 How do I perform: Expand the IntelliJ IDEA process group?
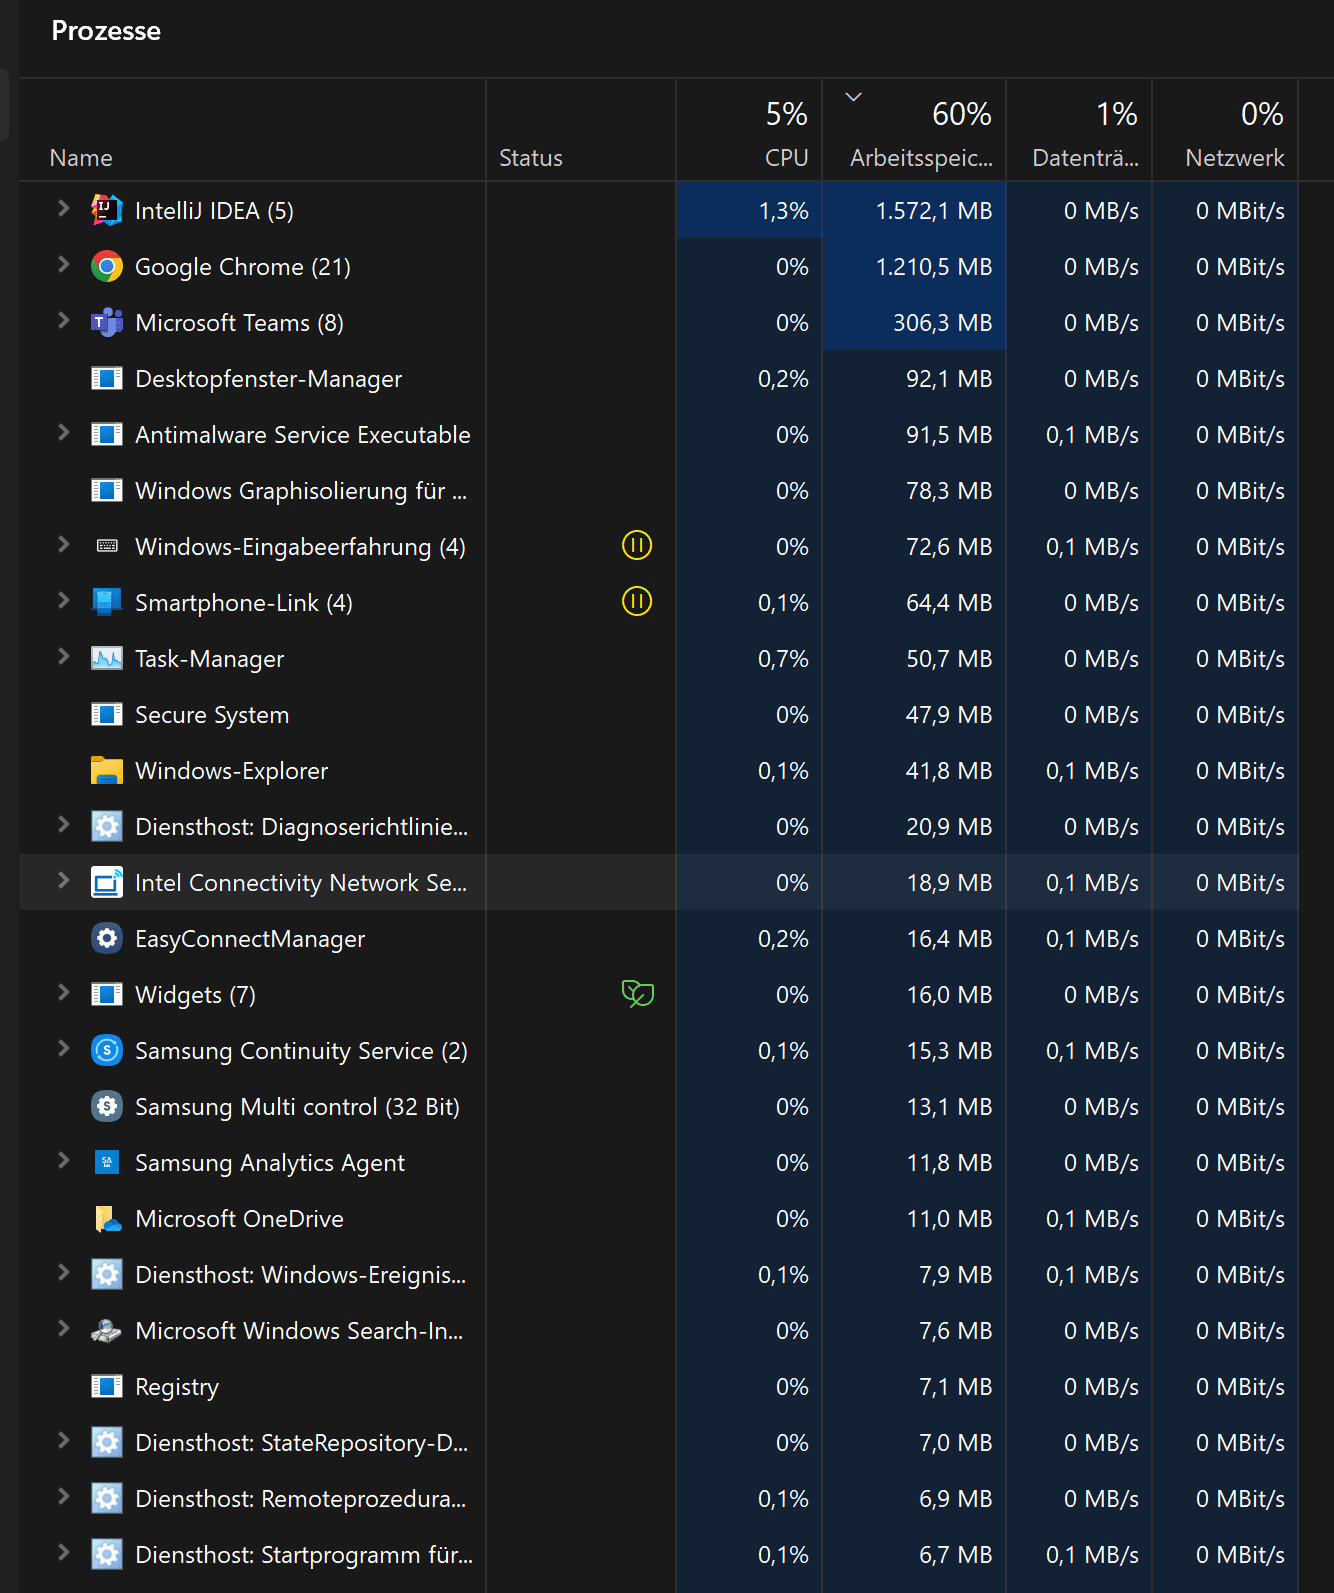click(x=63, y=208)
